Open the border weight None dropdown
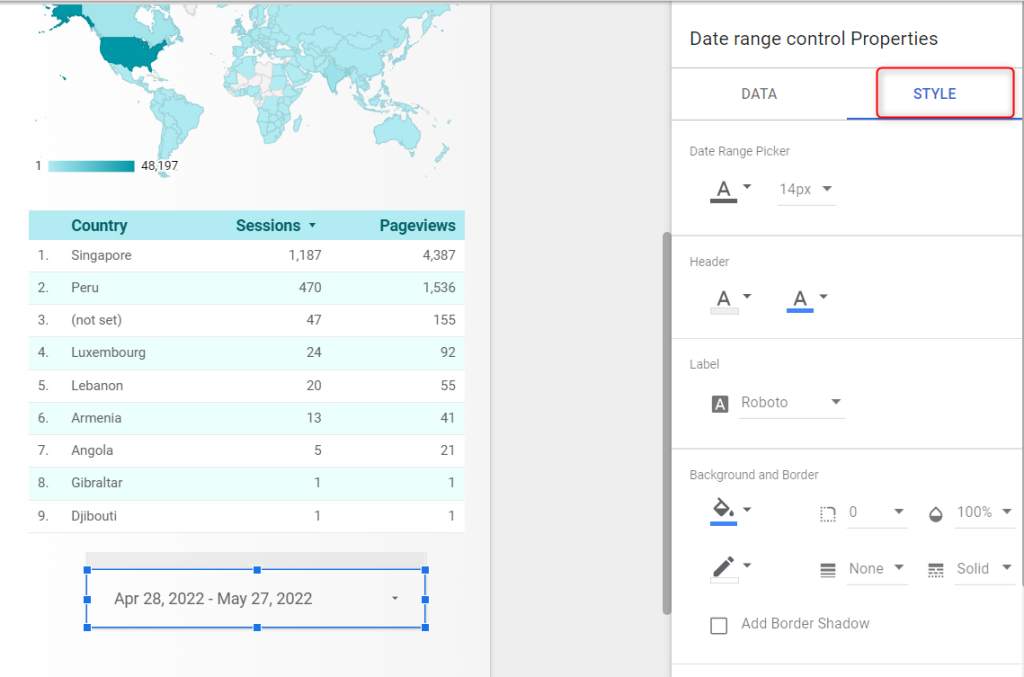The image size is (1024, 677). point(876,569)
